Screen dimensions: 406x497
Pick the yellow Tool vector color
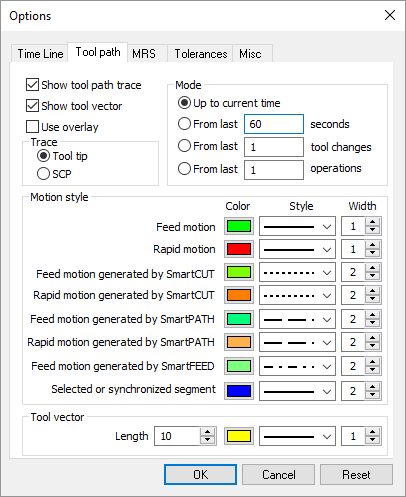[239, 436]
